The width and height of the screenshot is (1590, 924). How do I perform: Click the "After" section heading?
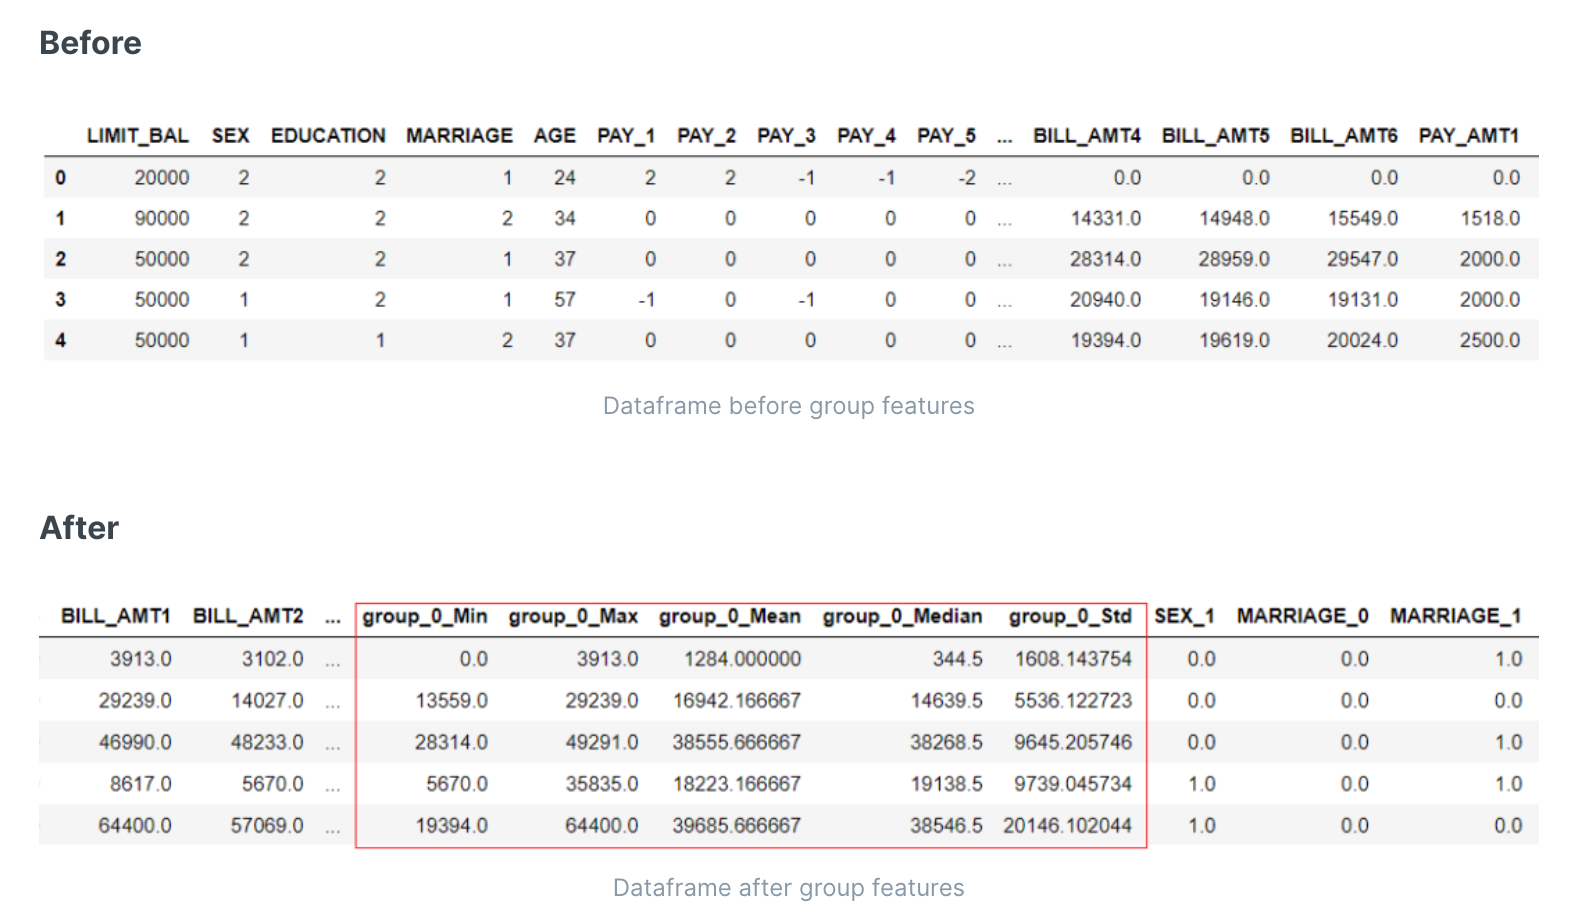(79, 528)
